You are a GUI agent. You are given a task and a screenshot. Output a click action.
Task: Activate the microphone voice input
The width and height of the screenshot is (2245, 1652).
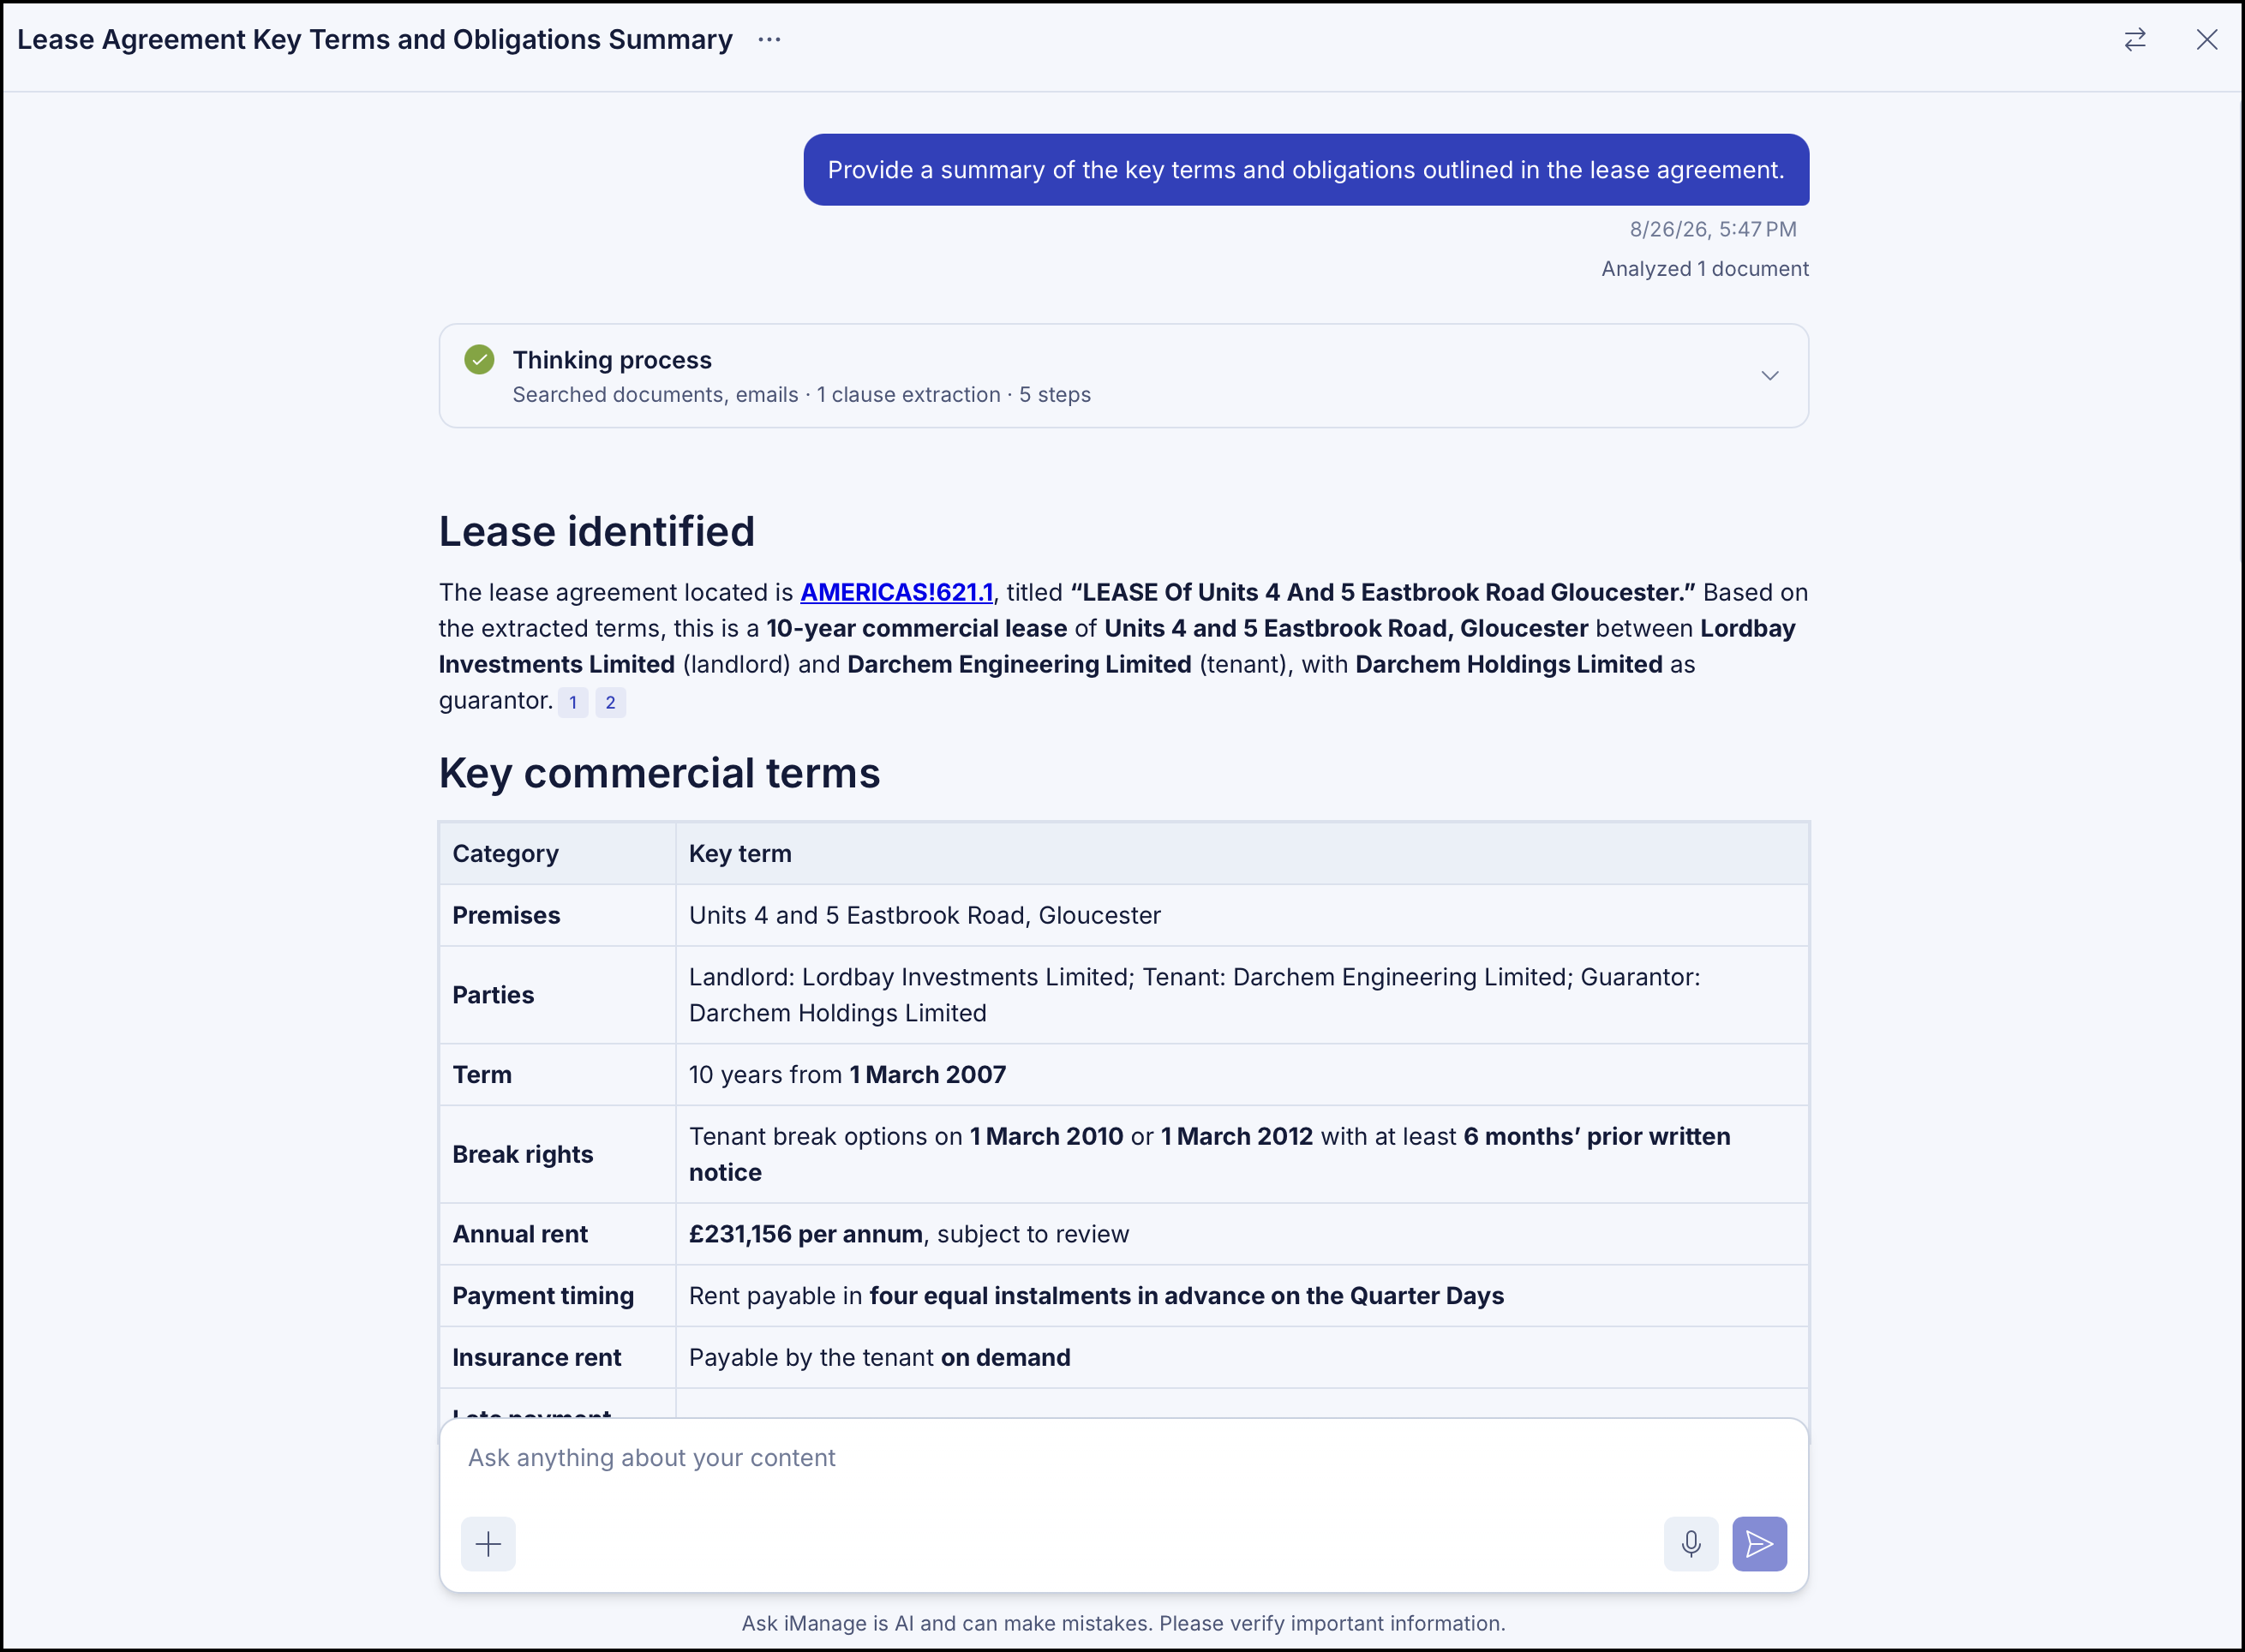tap(1691, 1544)
